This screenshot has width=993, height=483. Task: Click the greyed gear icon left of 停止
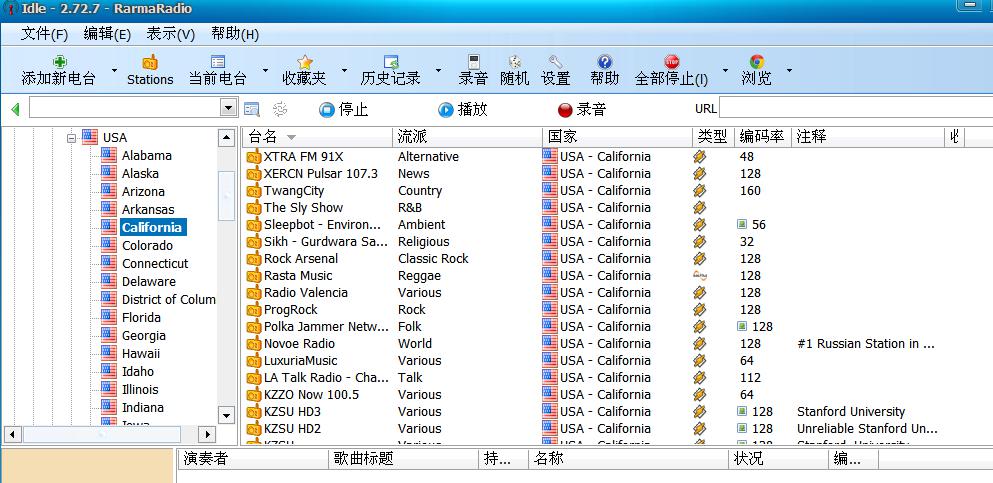pos(280,110)
